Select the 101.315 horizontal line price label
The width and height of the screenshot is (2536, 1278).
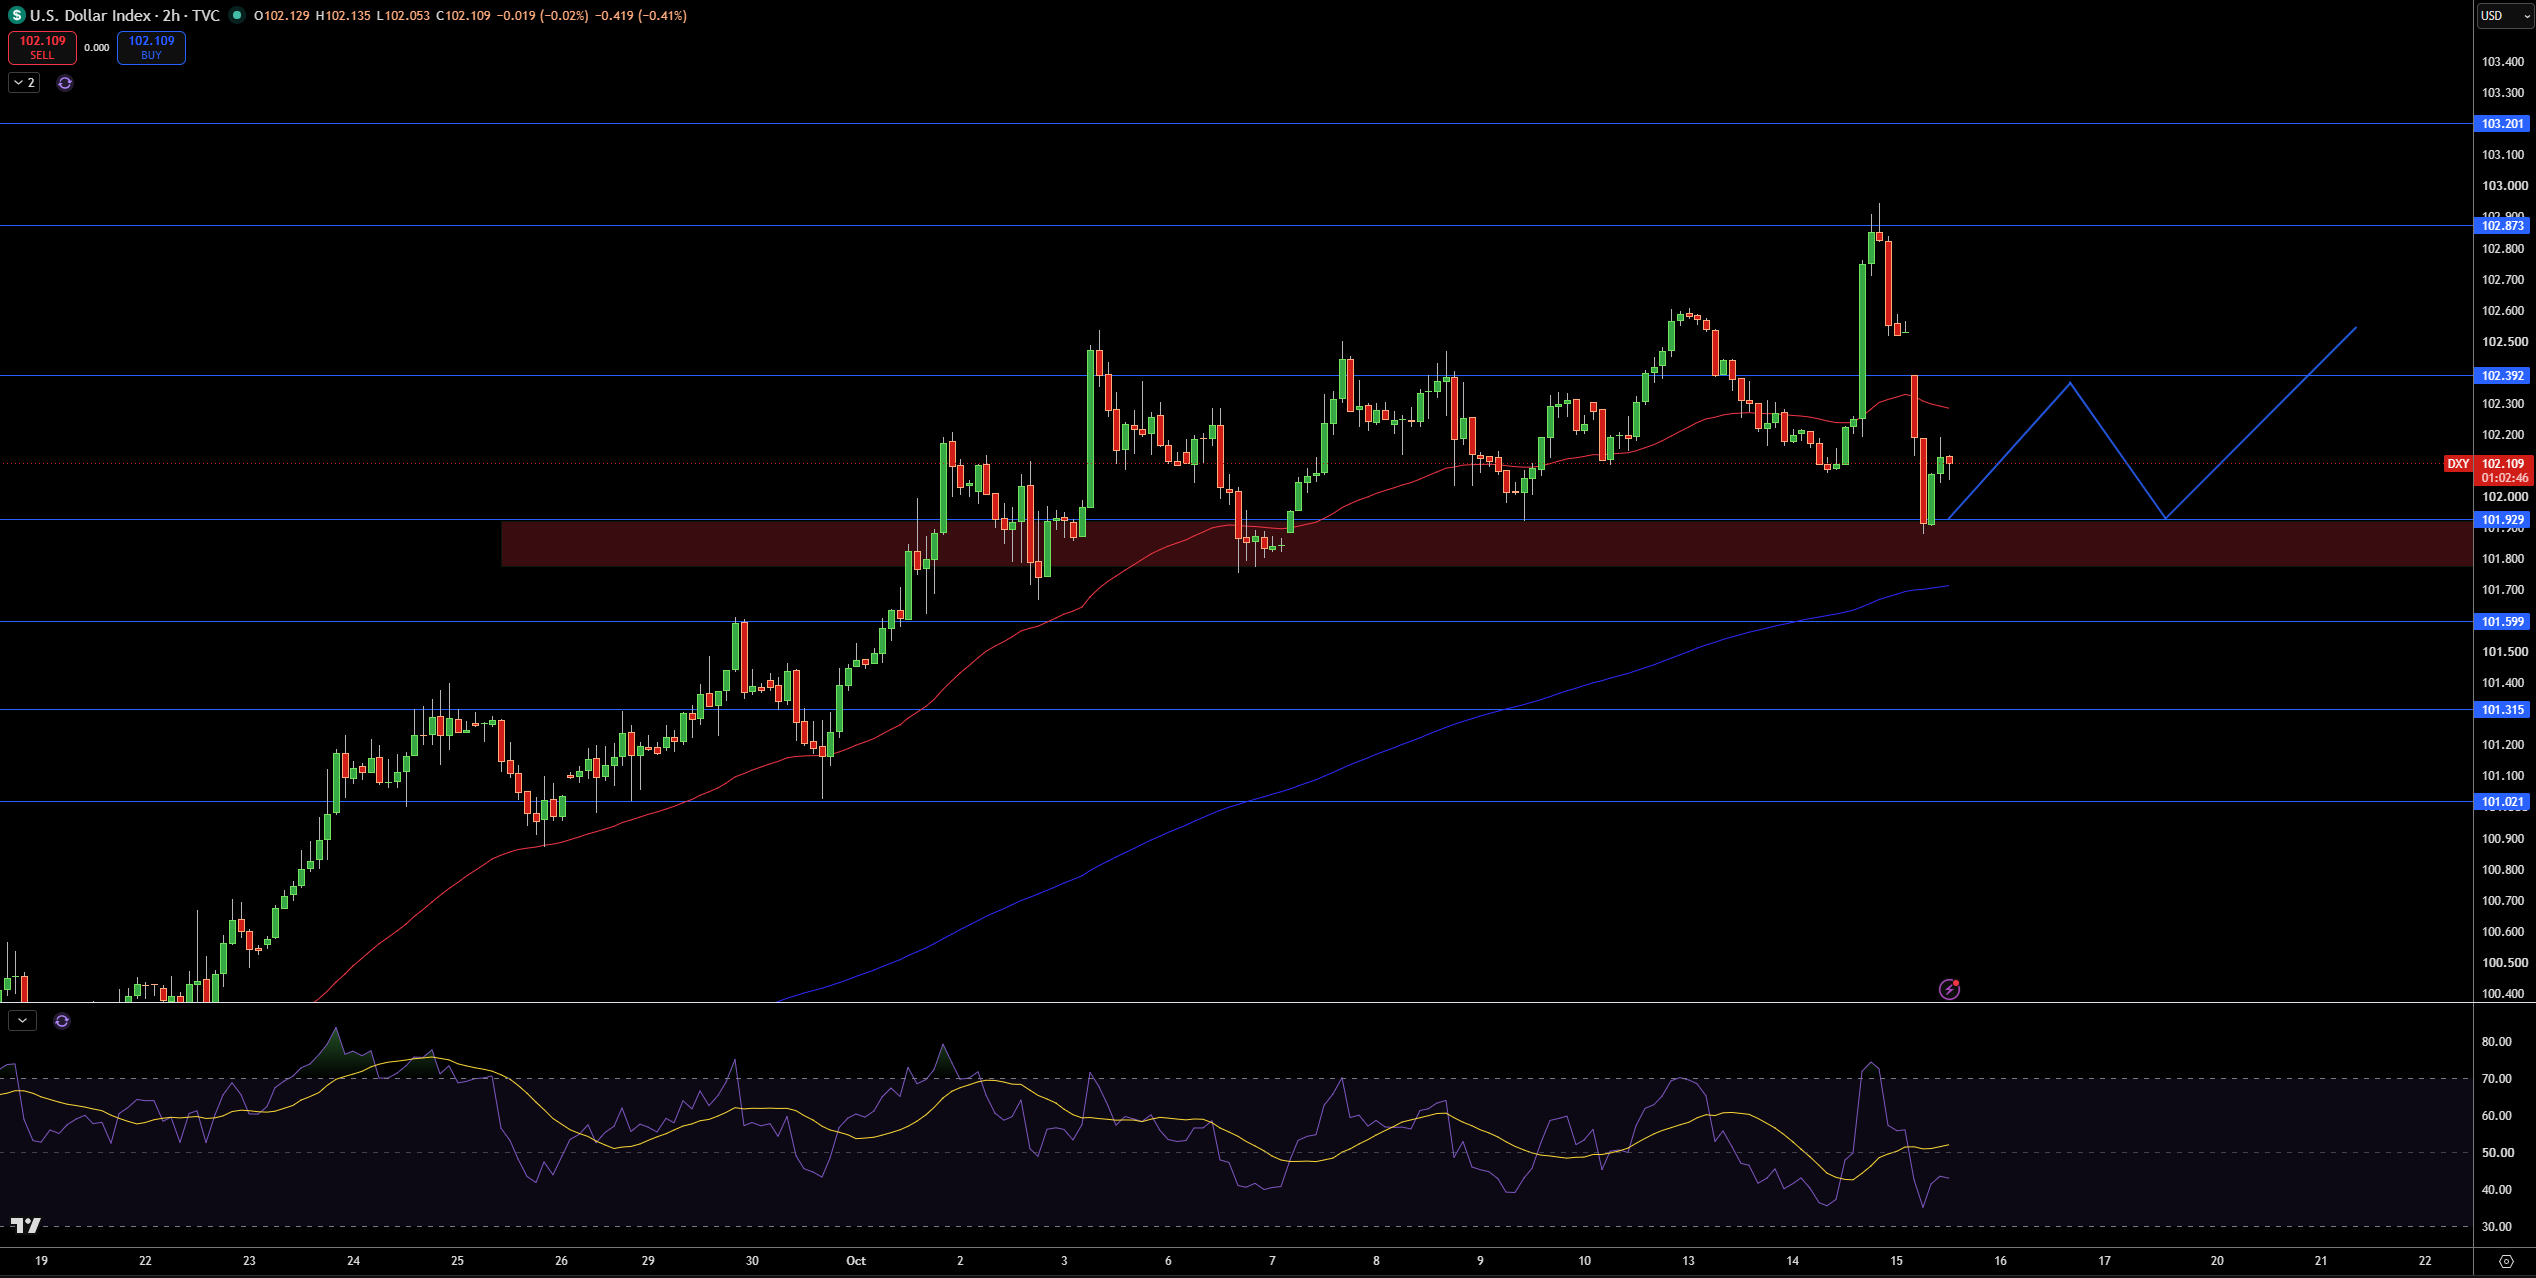pos(2503,710)
